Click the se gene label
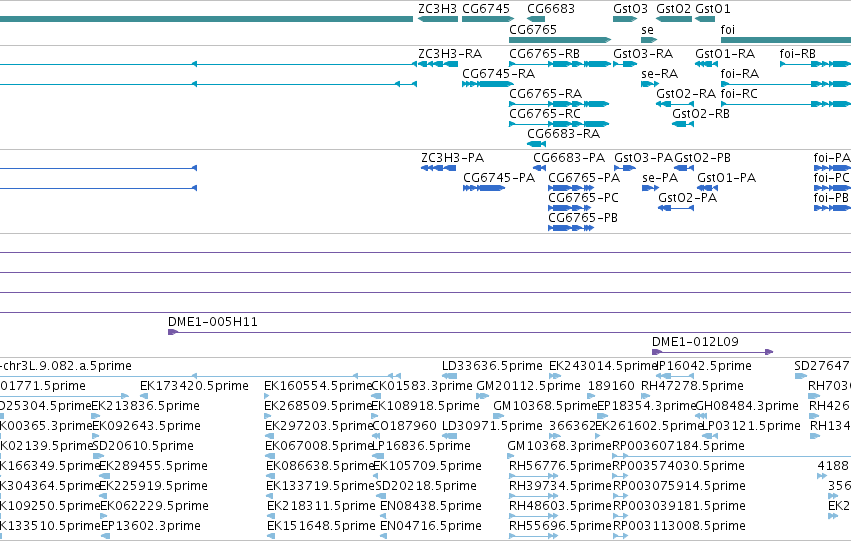This screenshot has height=541, width=851. (x=647, y=30)
